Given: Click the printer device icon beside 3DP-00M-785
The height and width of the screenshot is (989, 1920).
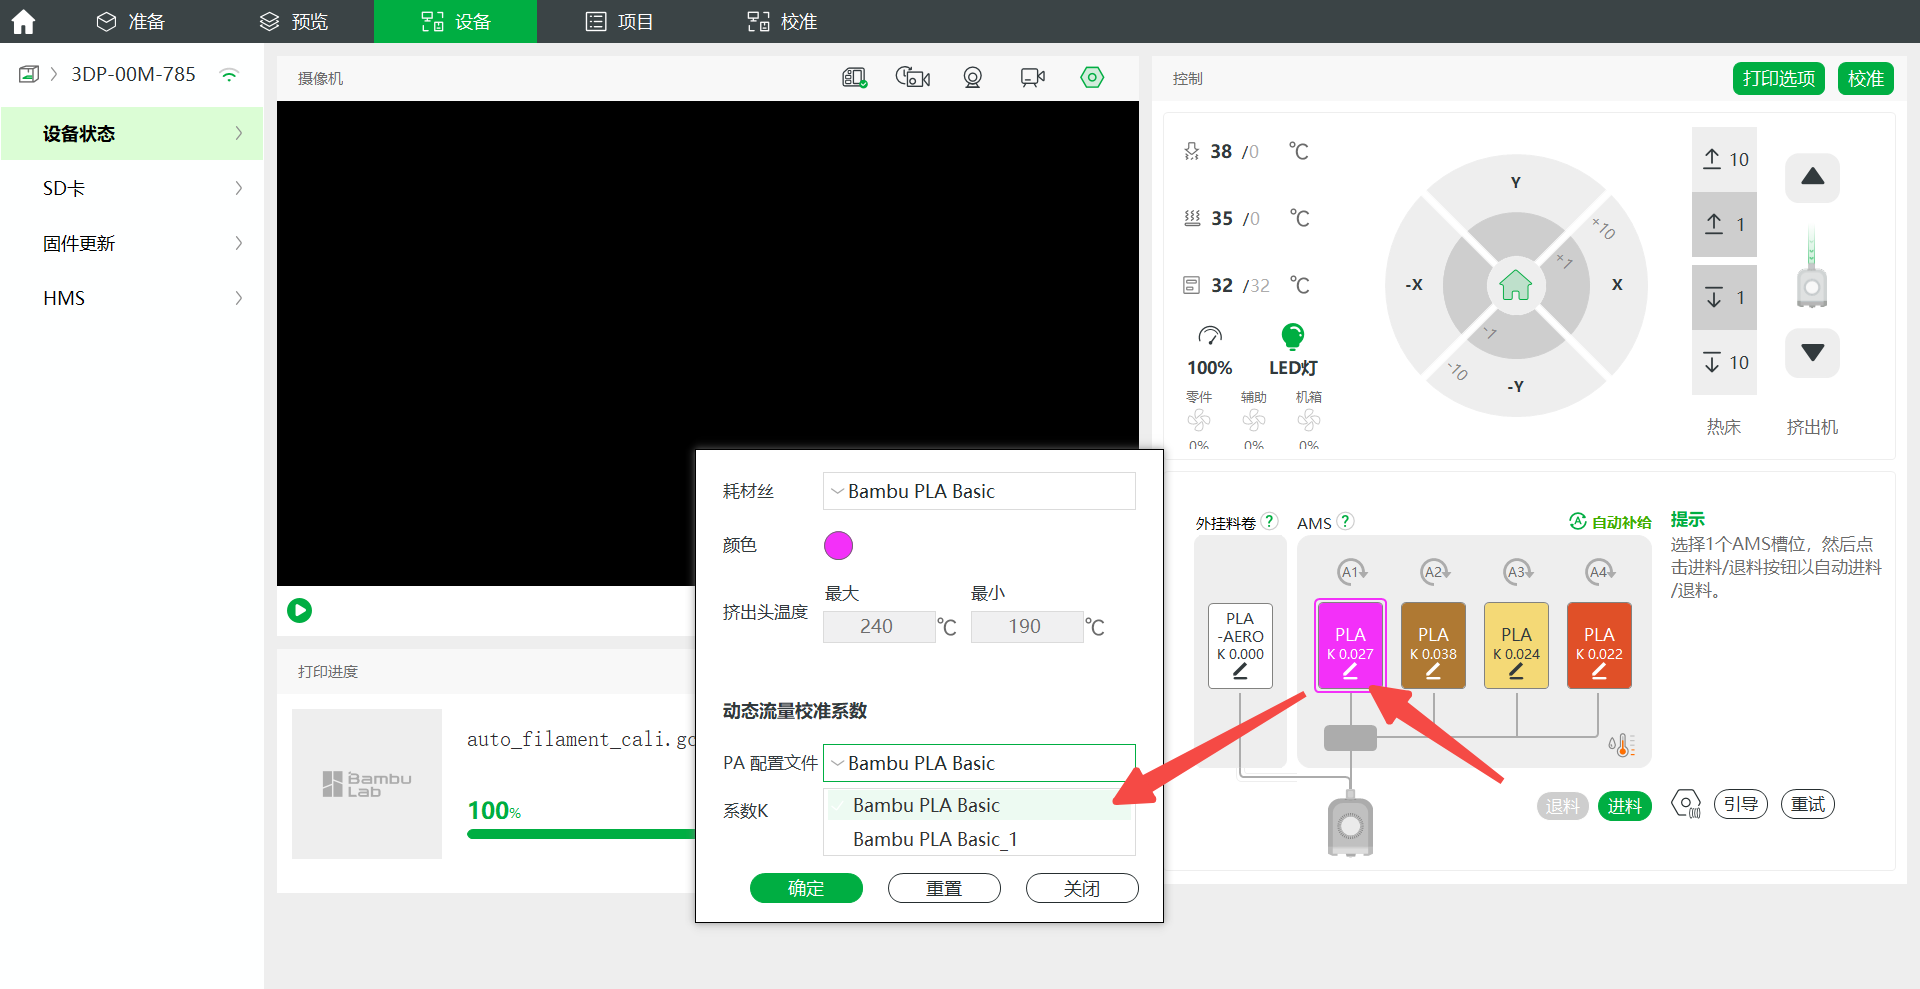Looking at the screenshot, I should click(x=29, y=74).
